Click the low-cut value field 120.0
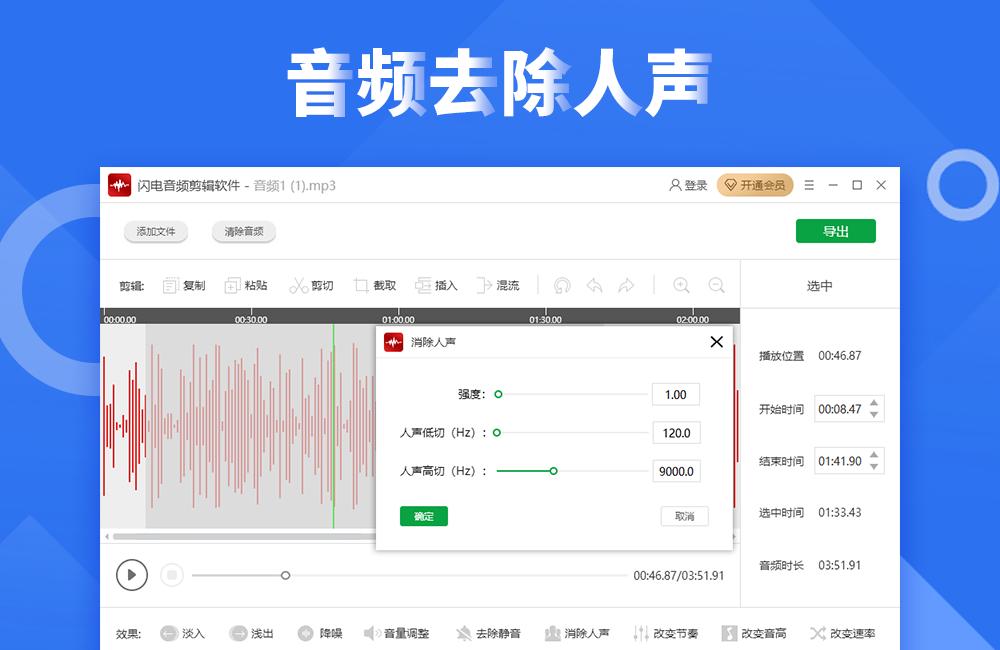 677,432
